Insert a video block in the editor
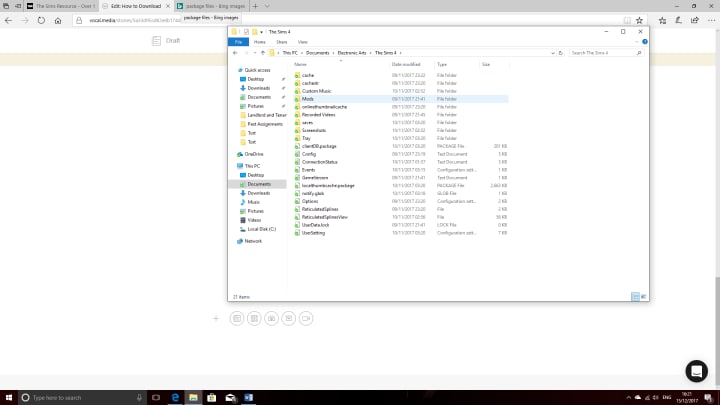This screenshot has height=405, width=720. point(306,318)
